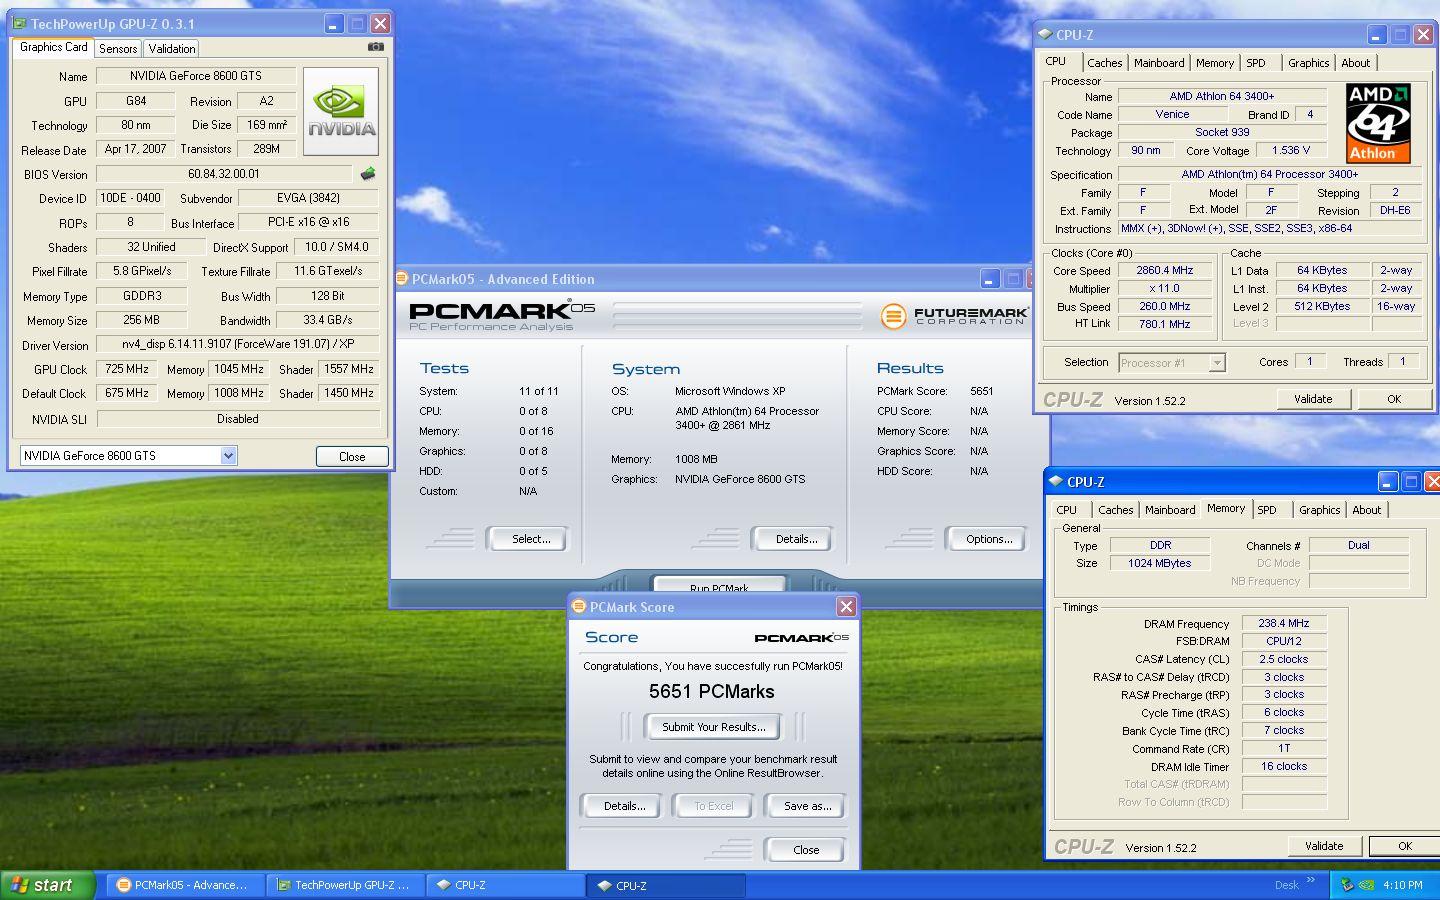1440x900 pixels.
Task: Open SPD tab in upper CPU-Z window
Action: [1256, 63]
